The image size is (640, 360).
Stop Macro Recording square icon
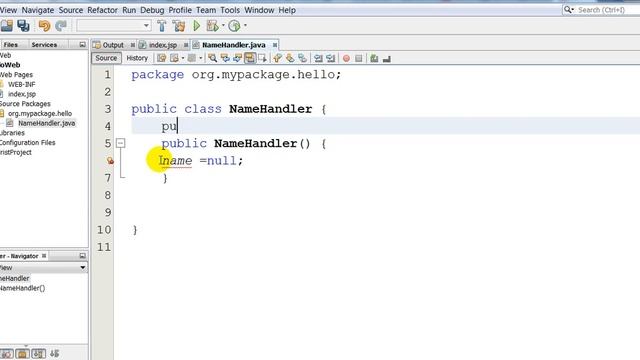click(x=358, y=58)
